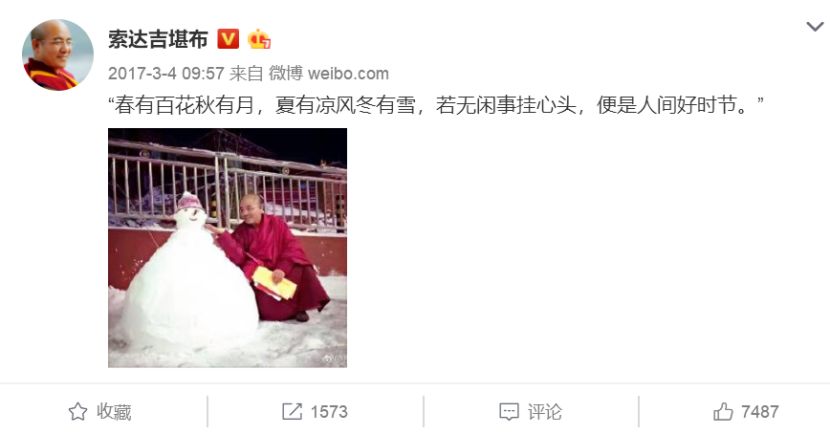Click the comment speech bubble icon
This screenshot has width=830, height=434.
[x=509, y=411]
